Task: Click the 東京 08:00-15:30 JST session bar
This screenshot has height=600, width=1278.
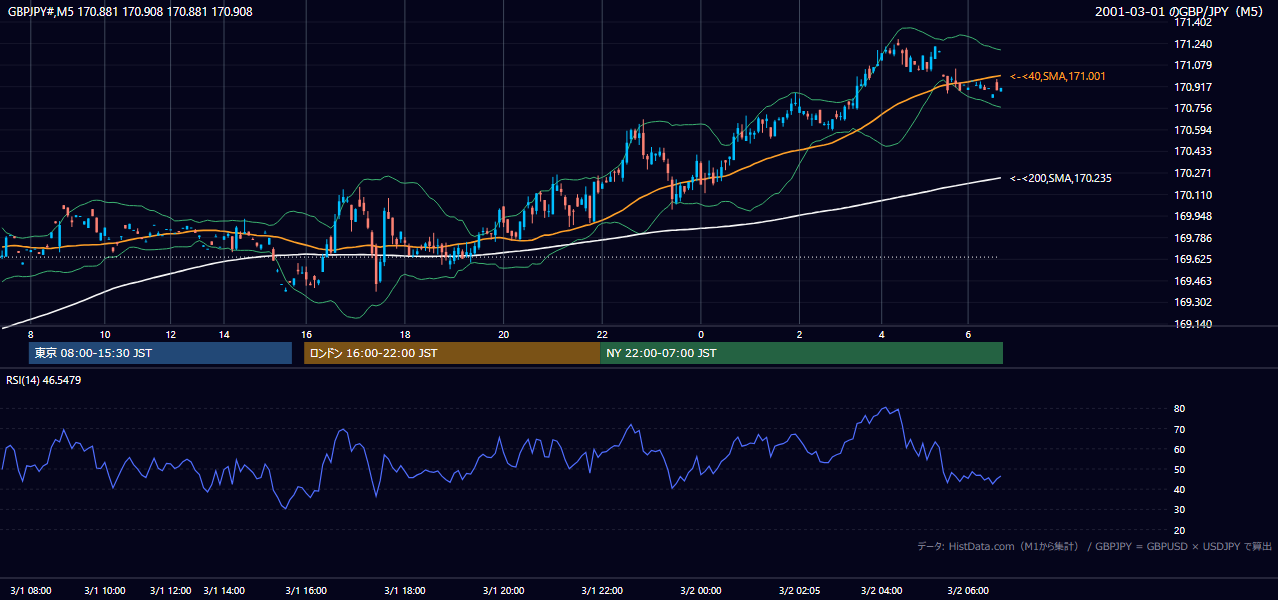Action: [160, 353]
